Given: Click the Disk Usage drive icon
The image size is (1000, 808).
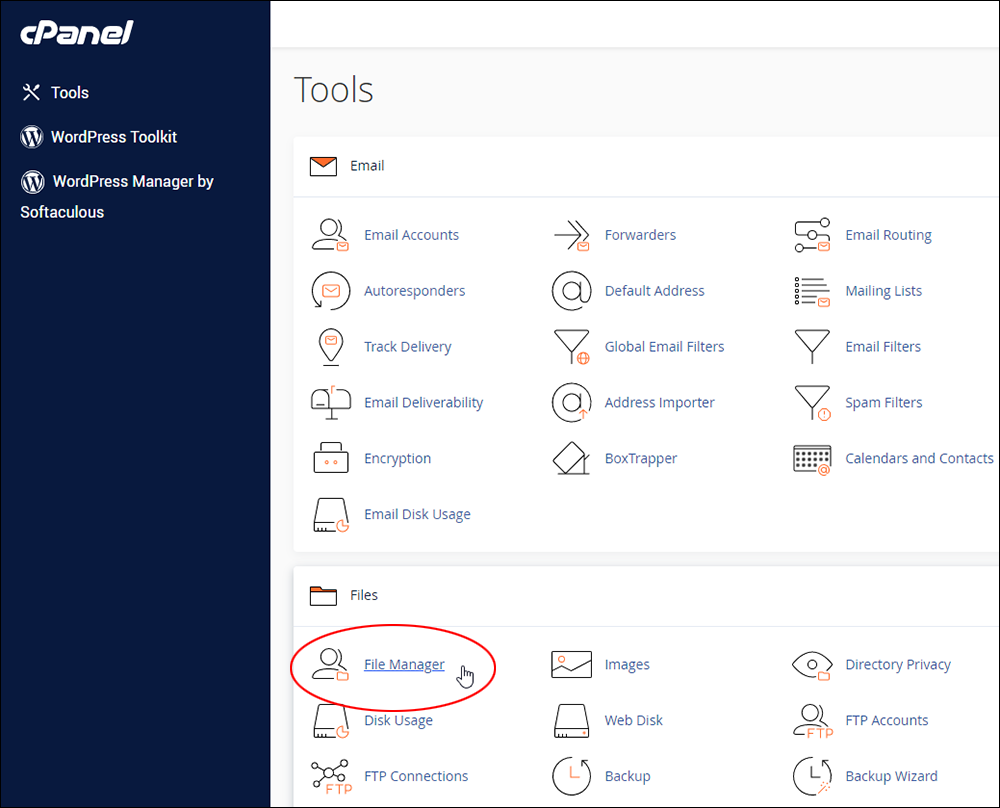Looking at the screenshot, I should point(330,721).
